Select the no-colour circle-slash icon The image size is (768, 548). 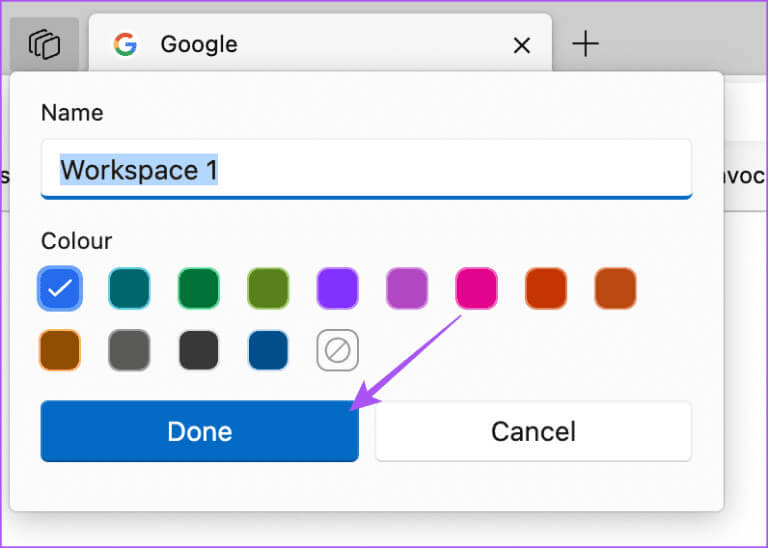pyautogui.click(x=338, y=350)
